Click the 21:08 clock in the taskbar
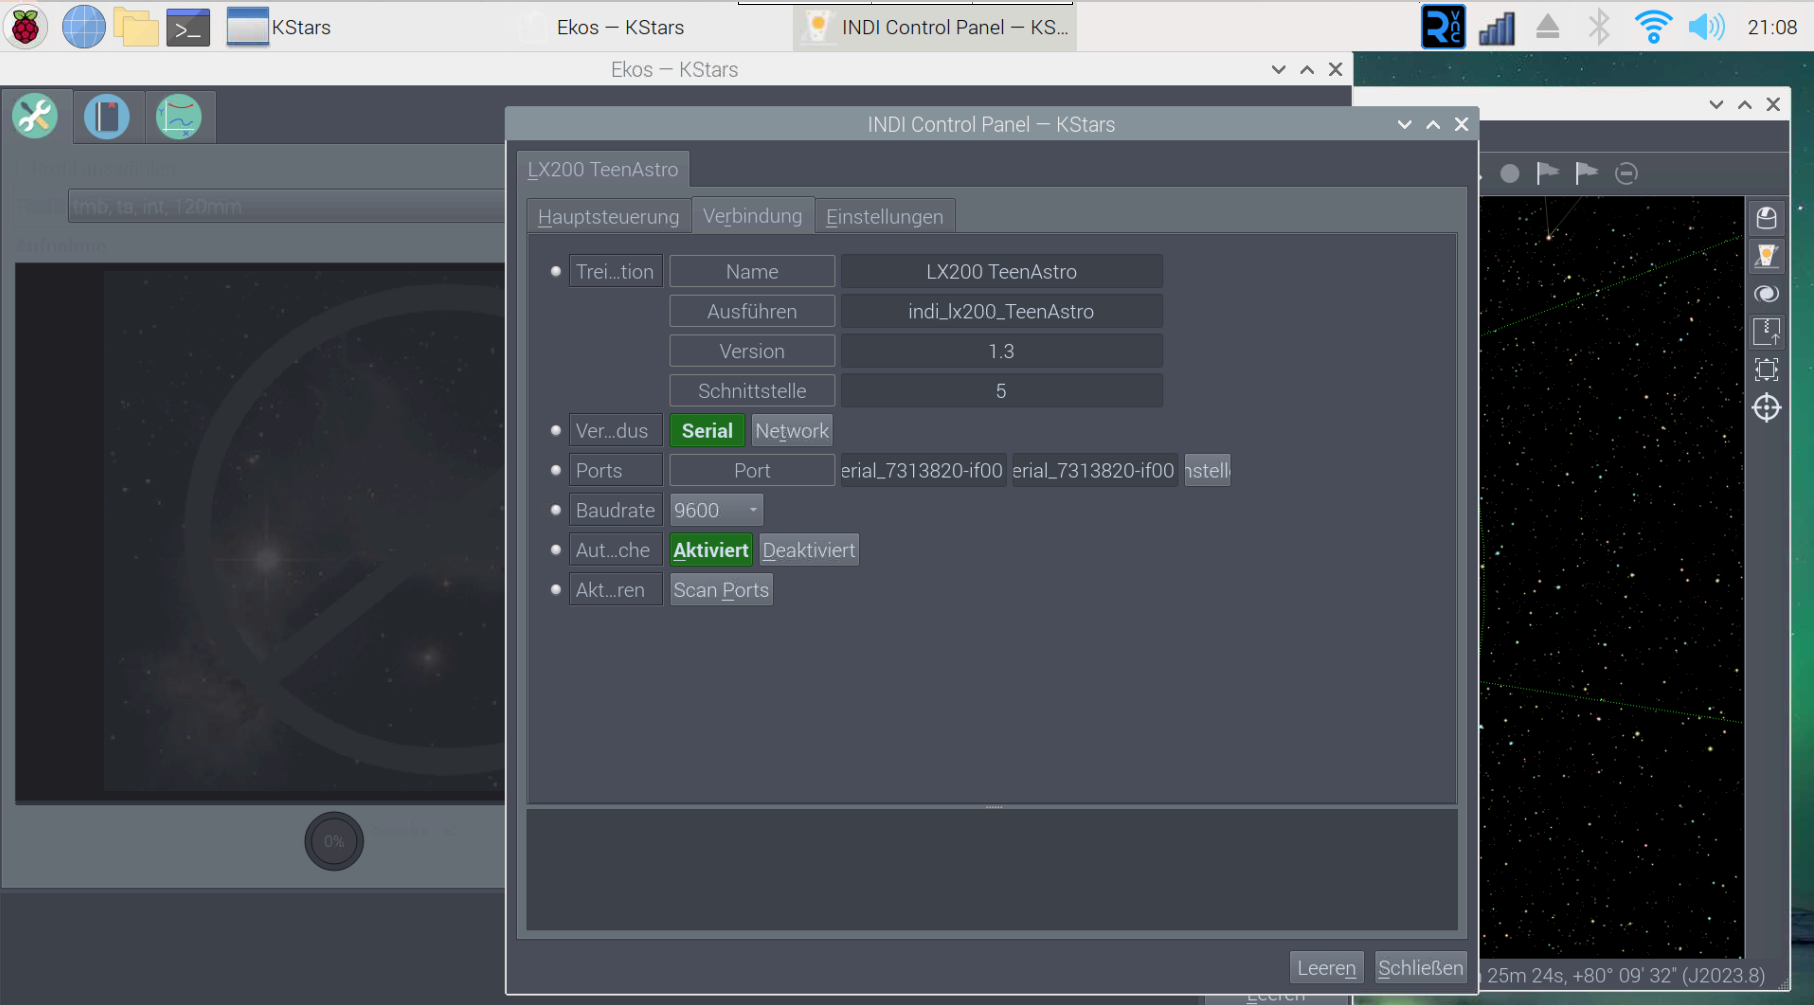 (1772, 27)
